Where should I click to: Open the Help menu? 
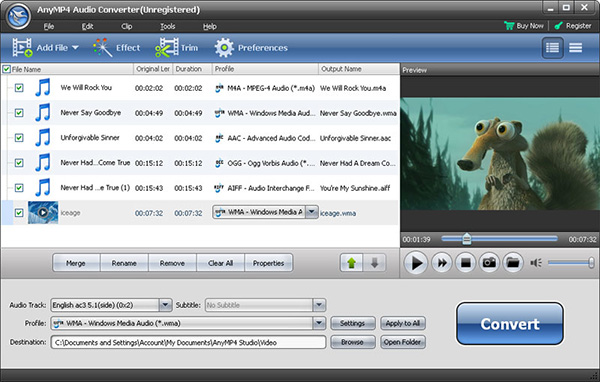[x=210, y=26]
